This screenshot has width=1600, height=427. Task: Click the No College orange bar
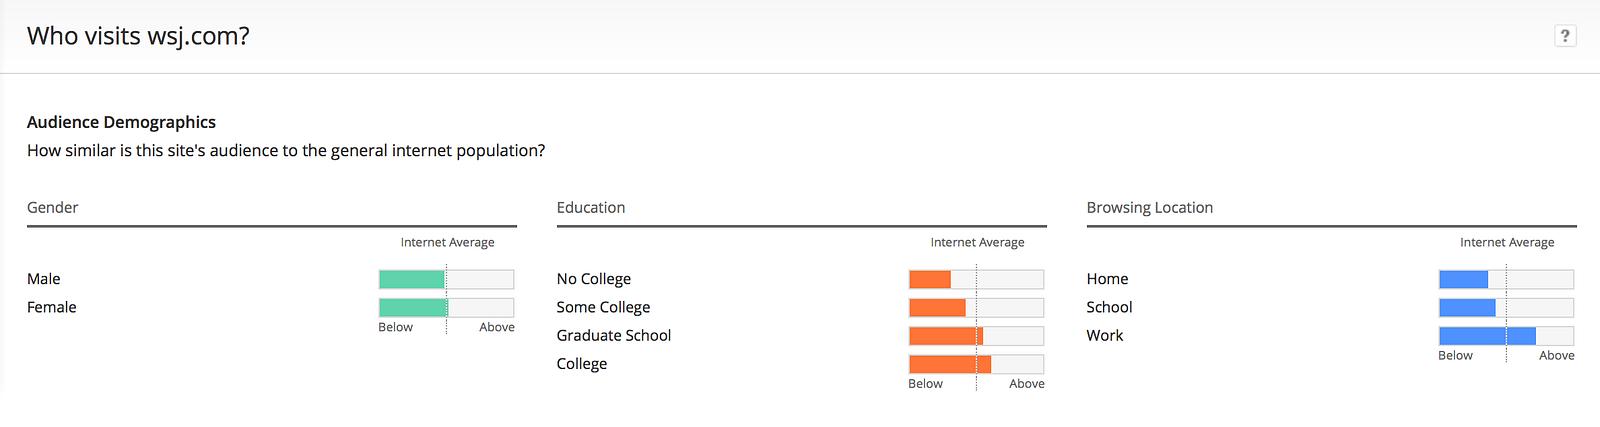point(930,279)
